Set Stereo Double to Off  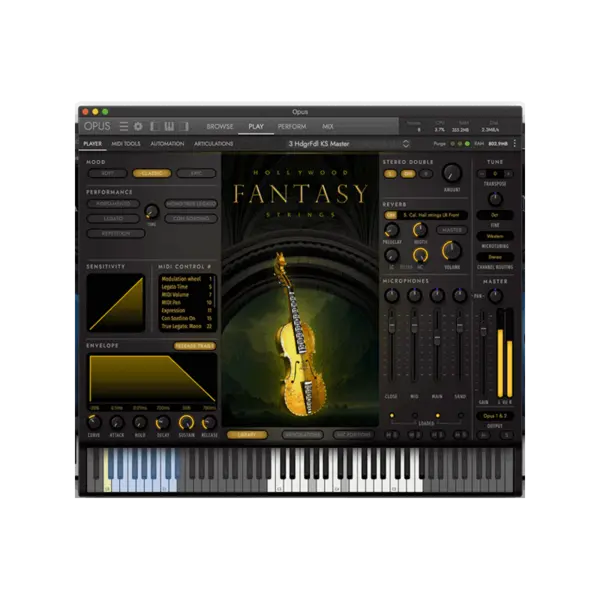point(408,174)
